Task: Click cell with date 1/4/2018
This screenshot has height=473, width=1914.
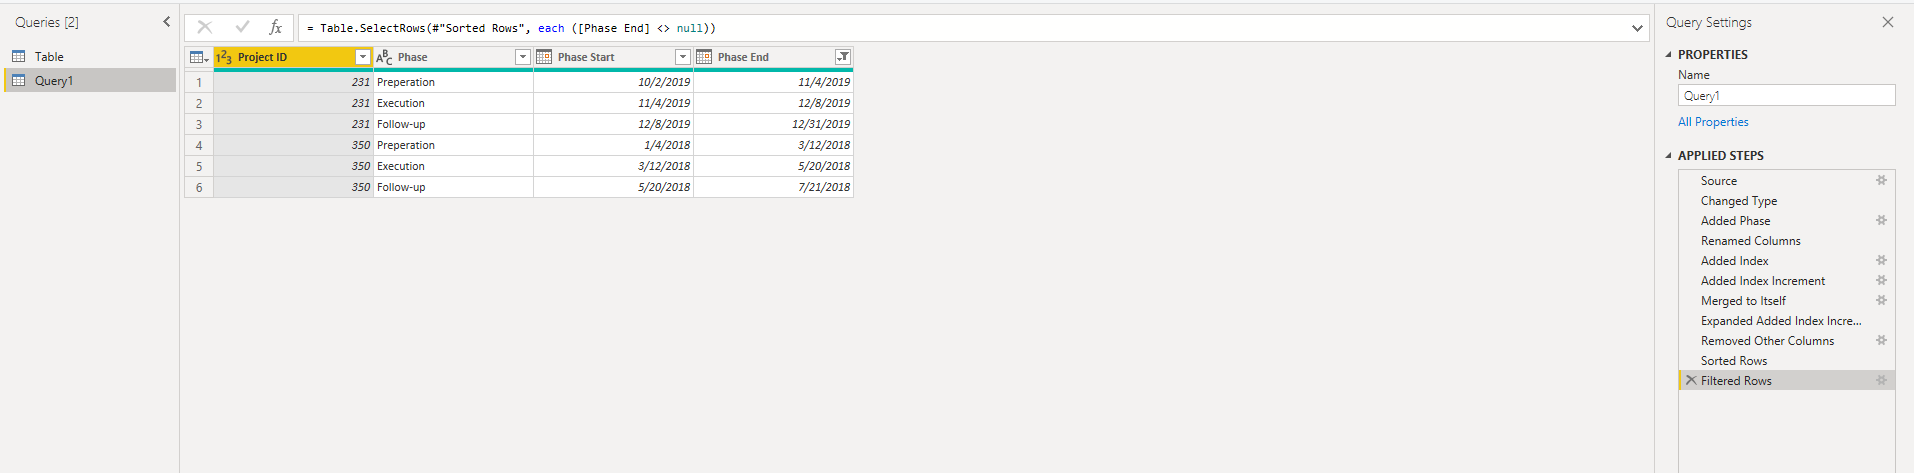Action: 613,145
